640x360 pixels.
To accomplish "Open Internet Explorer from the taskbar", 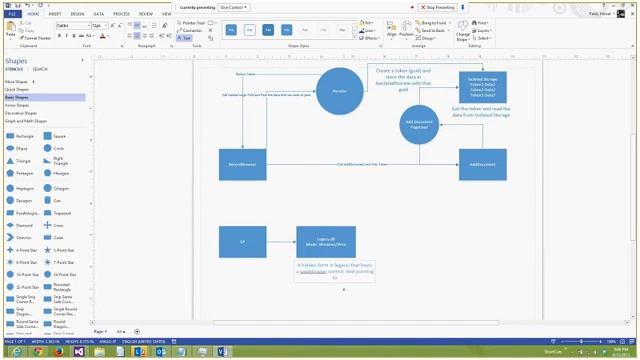I will [17, 351].
